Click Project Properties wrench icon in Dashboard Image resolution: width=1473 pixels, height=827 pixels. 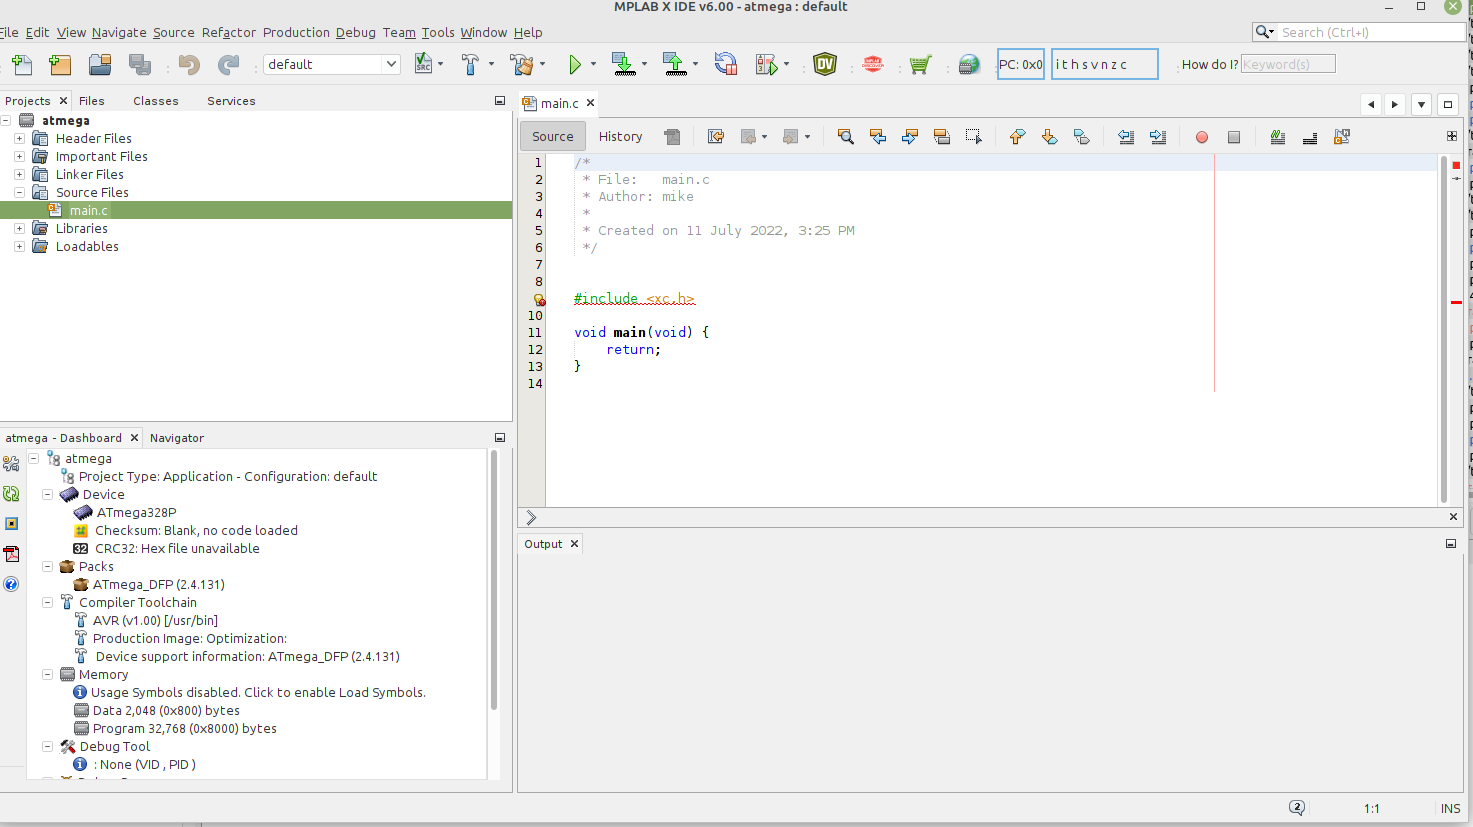11,464
